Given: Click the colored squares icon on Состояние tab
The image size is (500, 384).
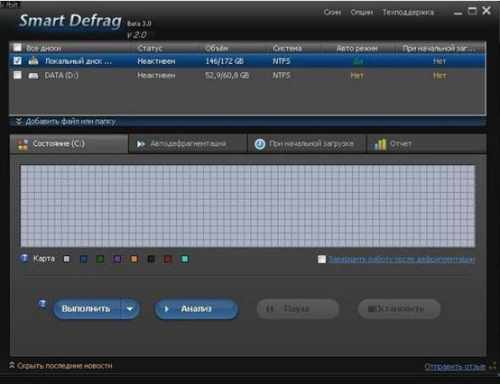Looking at the screenshot, I should [23, 144].
